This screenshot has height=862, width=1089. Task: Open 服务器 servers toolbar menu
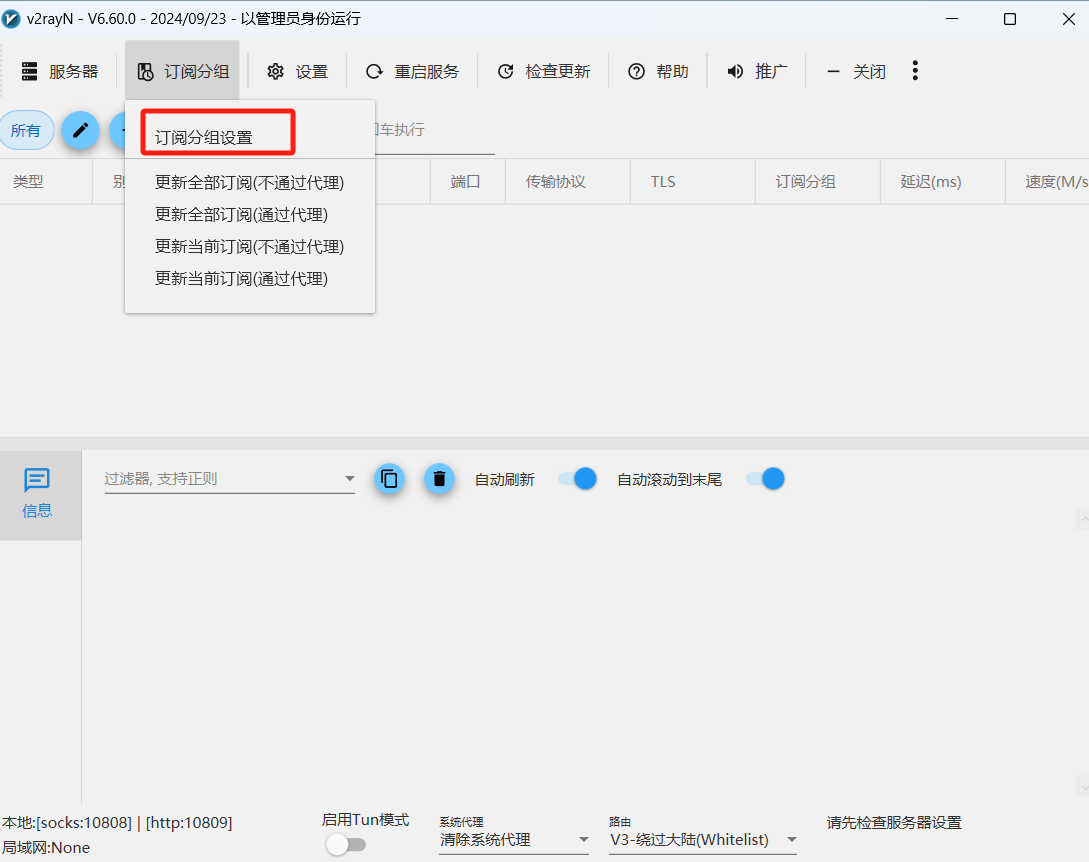[x=60, y=71]
